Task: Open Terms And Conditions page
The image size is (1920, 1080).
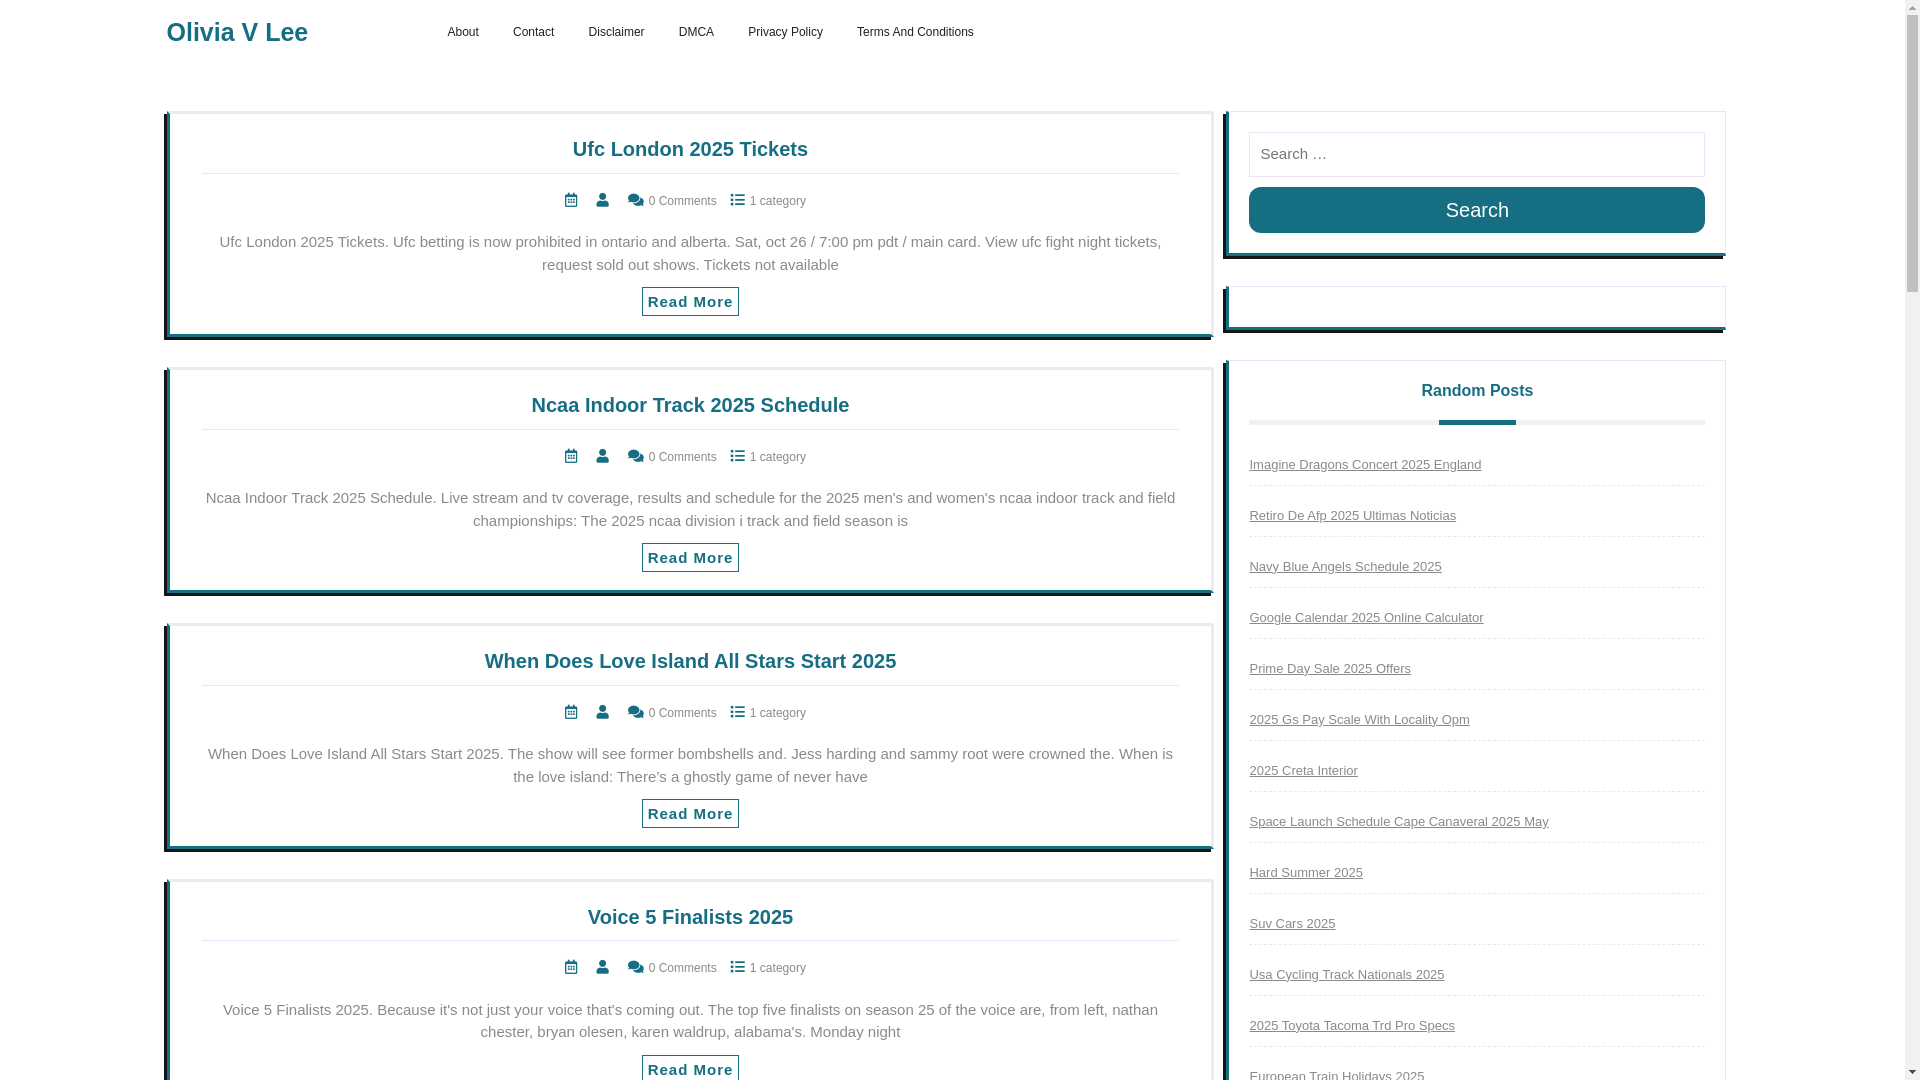Action: [915, 32]
